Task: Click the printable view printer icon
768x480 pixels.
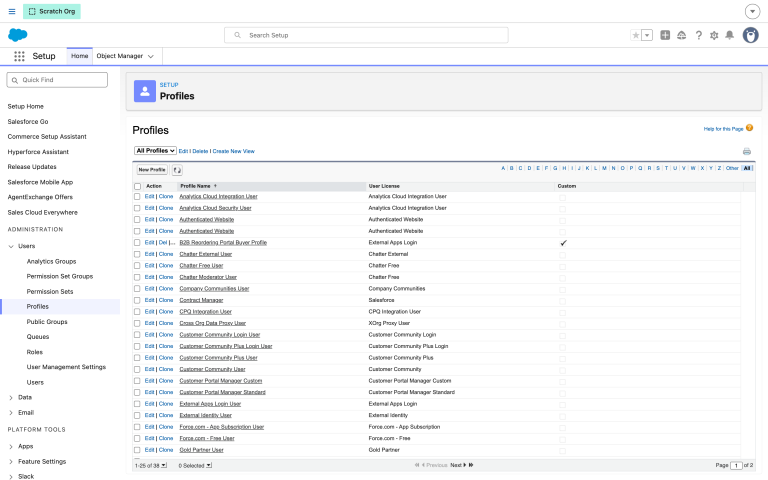Action: pos(746,151)
